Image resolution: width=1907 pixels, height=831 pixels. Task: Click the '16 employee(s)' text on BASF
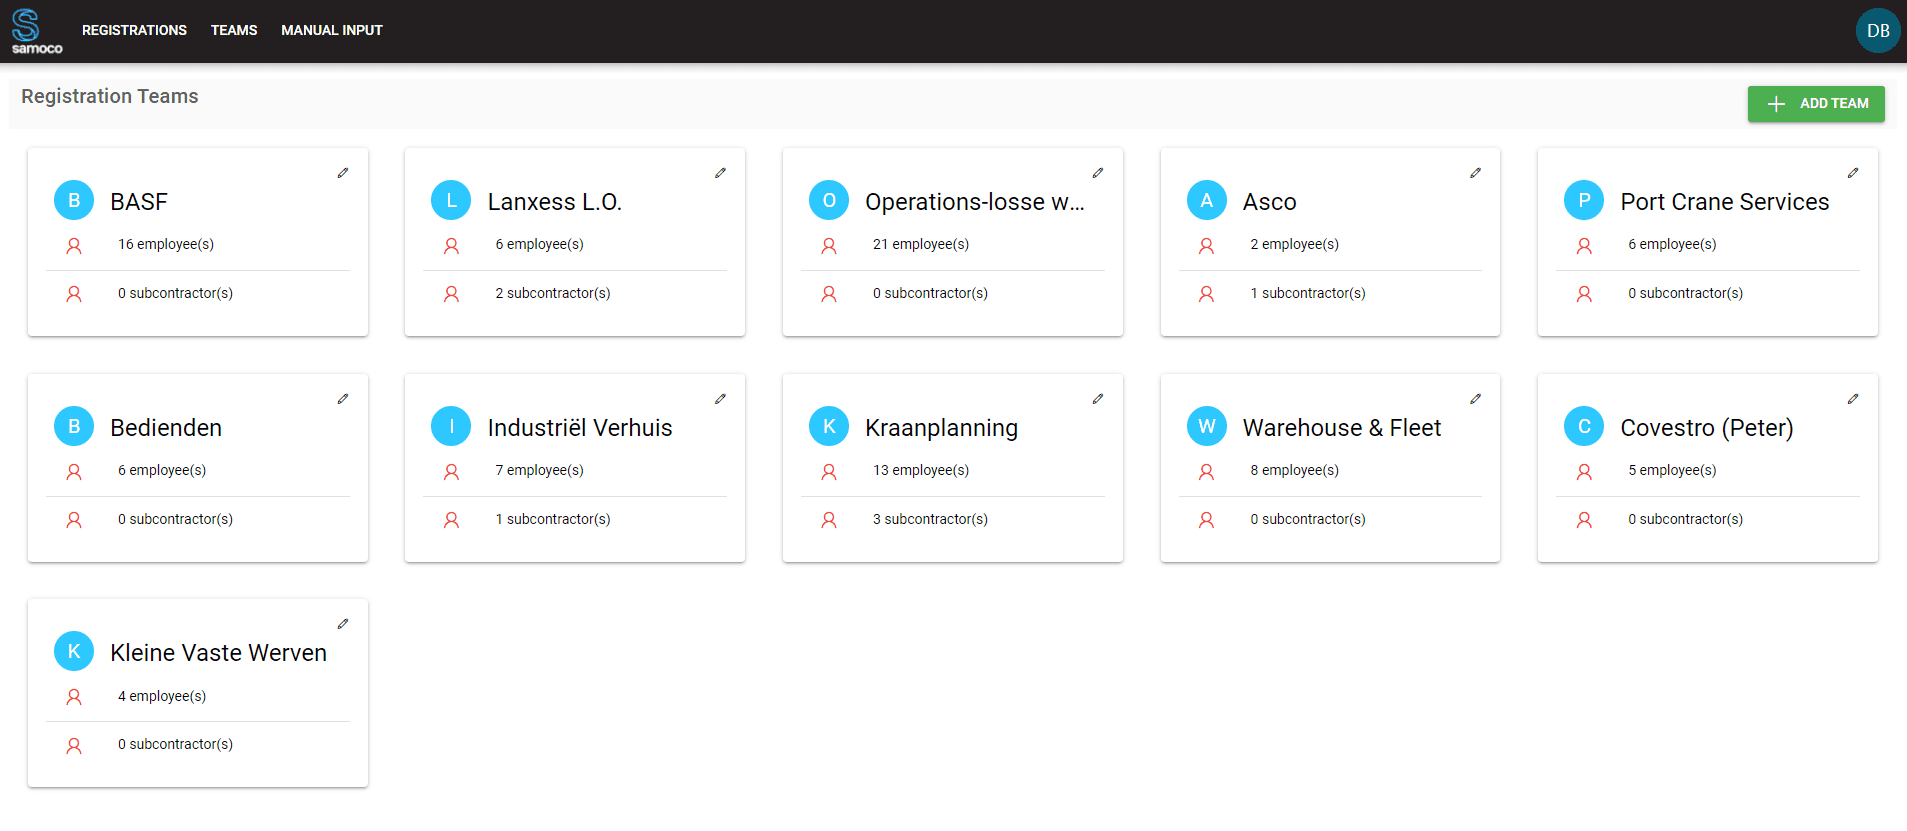pyautogui.click(x=166, y=244)
